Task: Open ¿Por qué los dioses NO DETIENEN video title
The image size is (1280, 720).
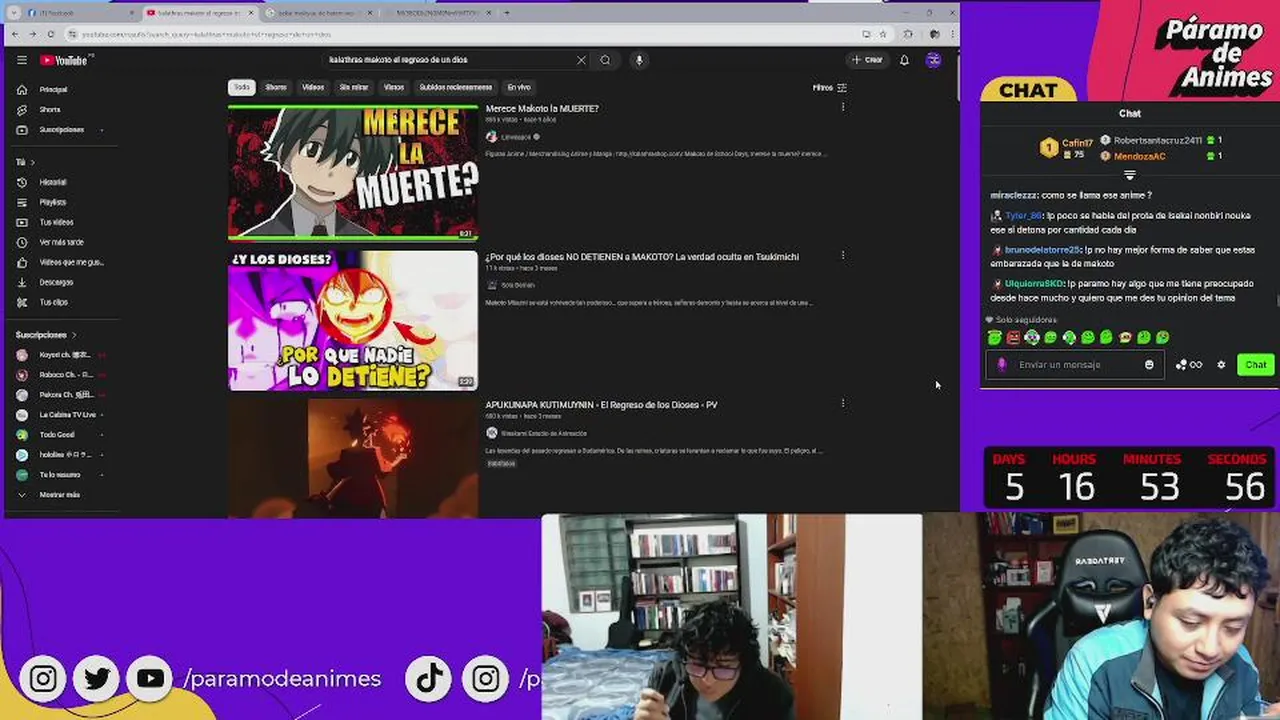Action: (x=642, y=257)
